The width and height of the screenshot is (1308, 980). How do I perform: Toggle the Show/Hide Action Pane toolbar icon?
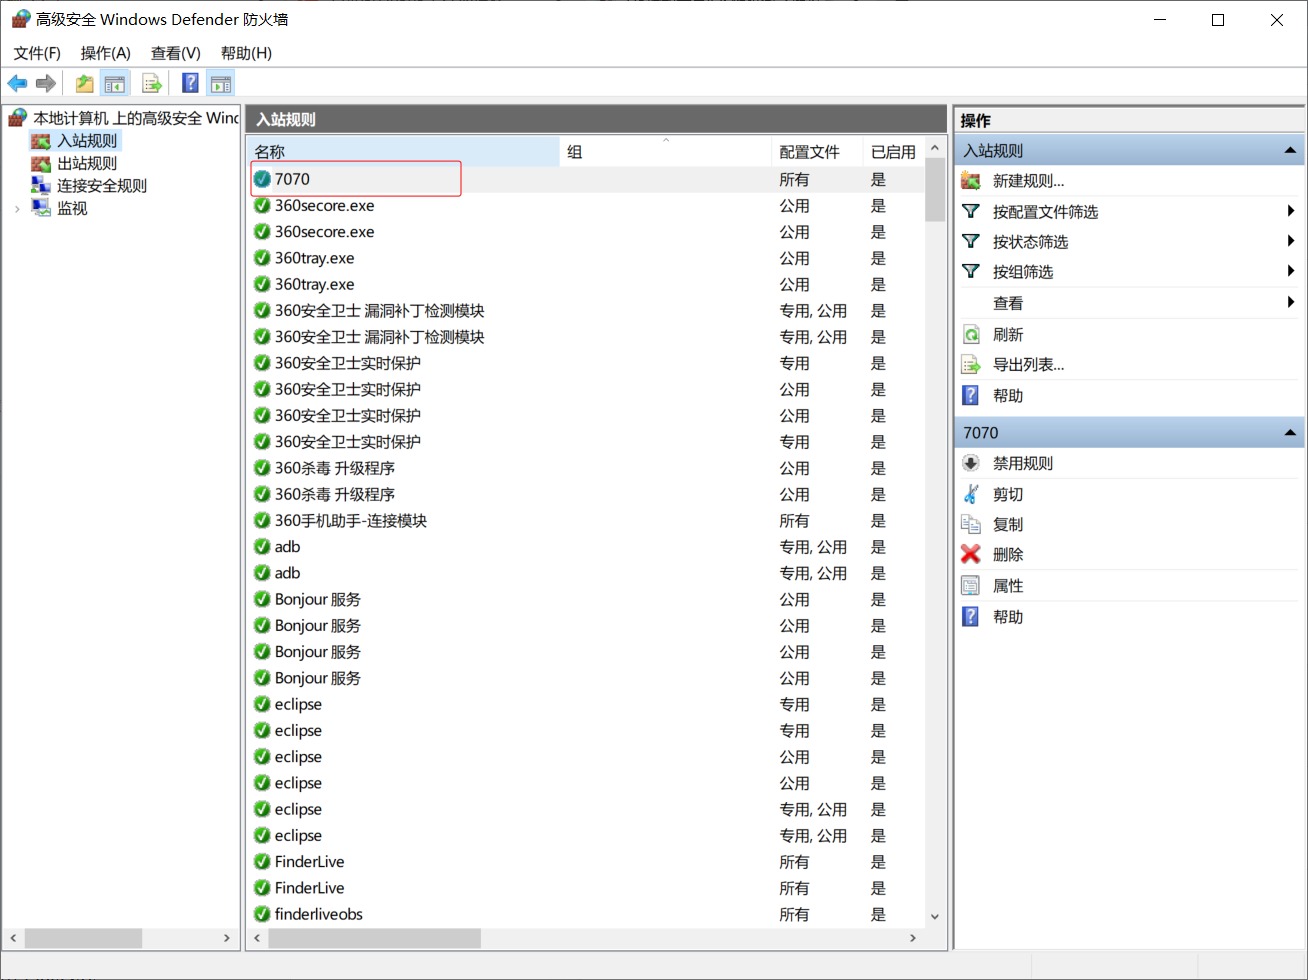pos(221,84)
